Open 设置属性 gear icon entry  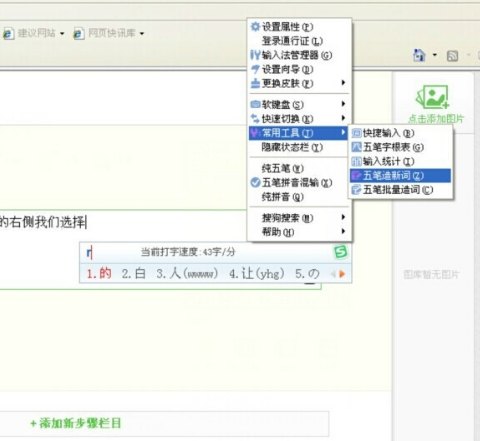click(x=255, y=26)
